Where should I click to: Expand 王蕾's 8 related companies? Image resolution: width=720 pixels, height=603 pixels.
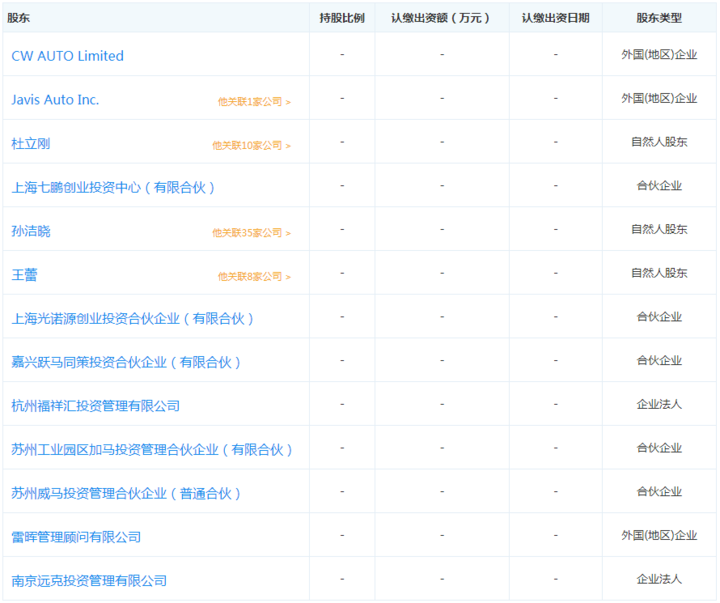click(x=254, y=276)
